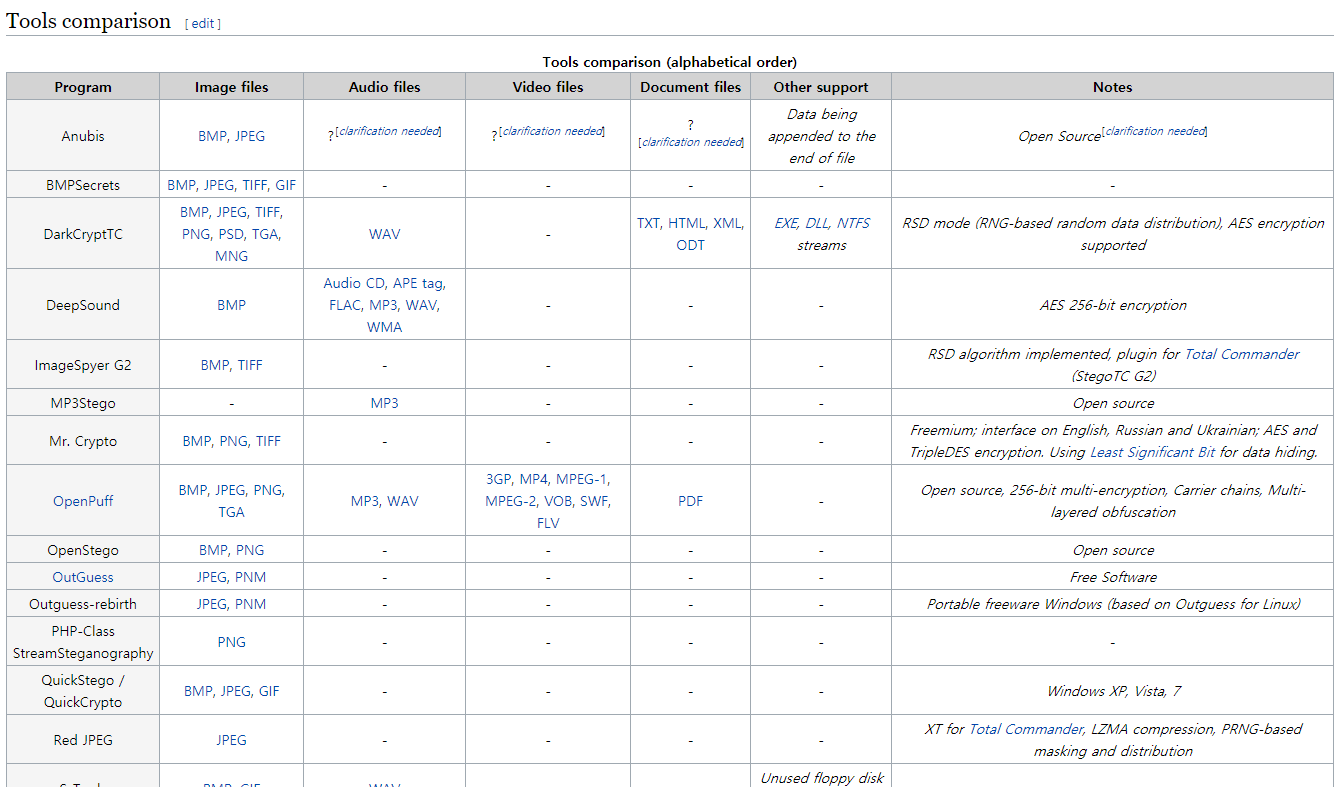Open the MPEG-1 video format link
Image resolution: width=1341 pixels, height=787 pixels.
[582, 479]
